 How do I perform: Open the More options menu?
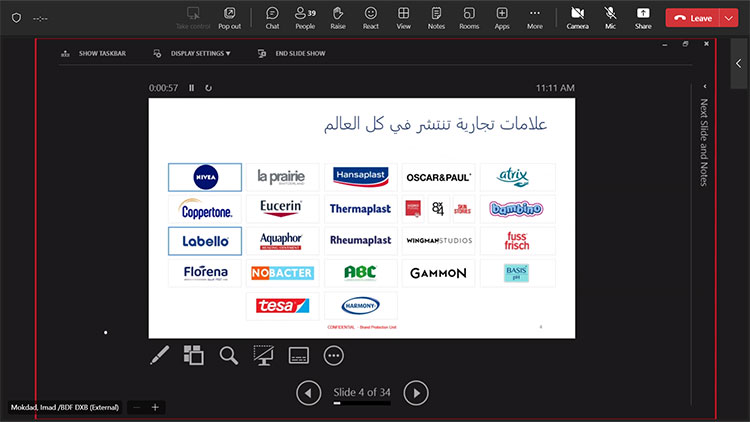(535, 17)
